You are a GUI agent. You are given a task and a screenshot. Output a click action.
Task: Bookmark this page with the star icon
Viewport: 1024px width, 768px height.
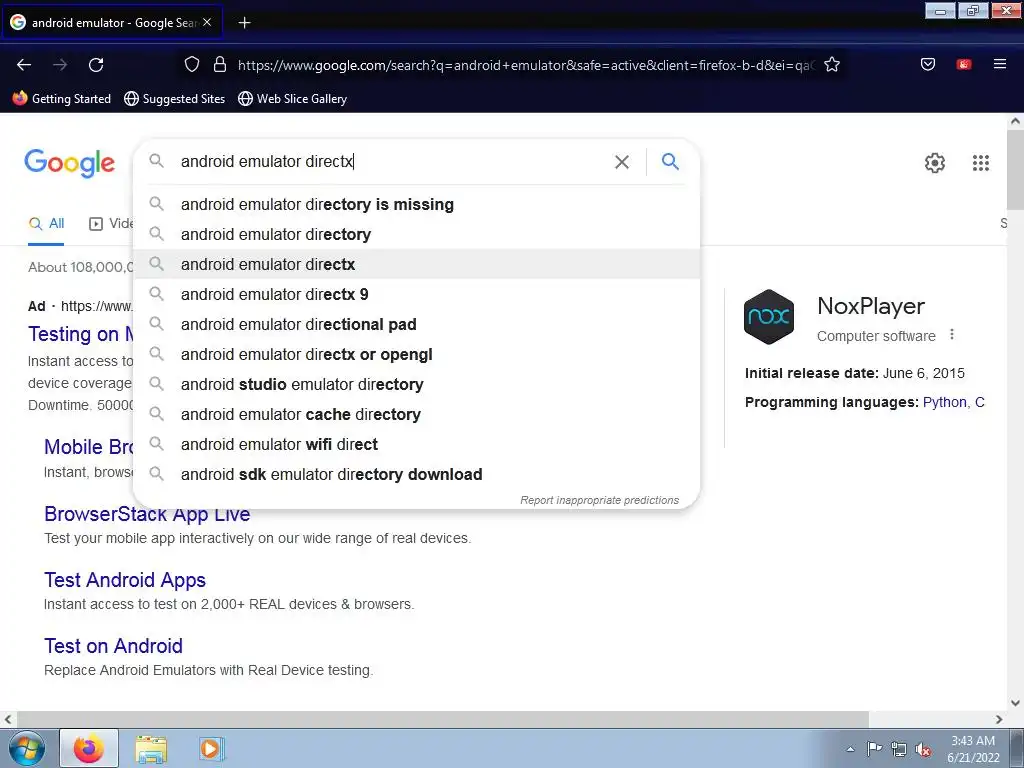pos(832,65)
